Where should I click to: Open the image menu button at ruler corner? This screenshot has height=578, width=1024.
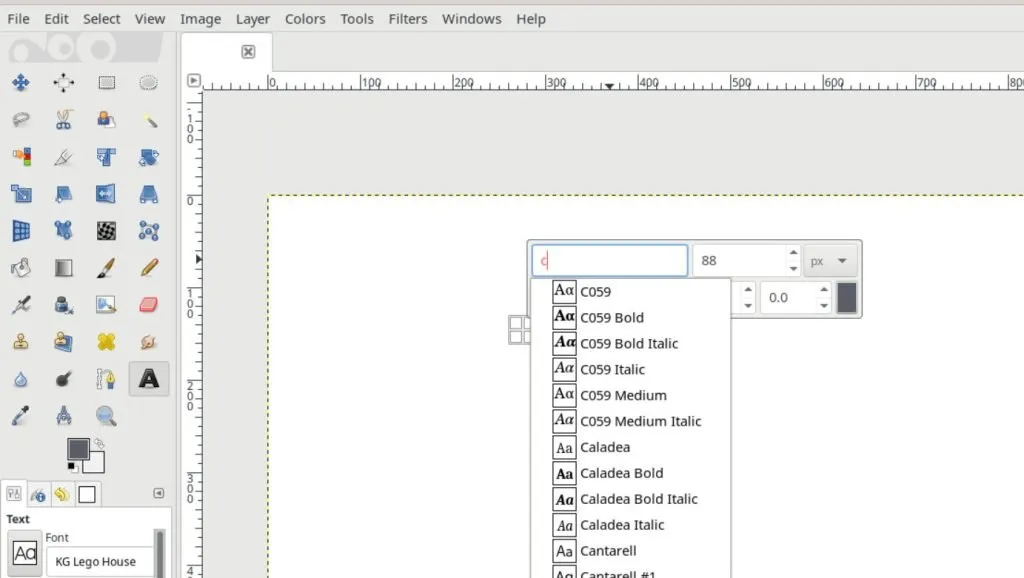(x=194, y=80)
